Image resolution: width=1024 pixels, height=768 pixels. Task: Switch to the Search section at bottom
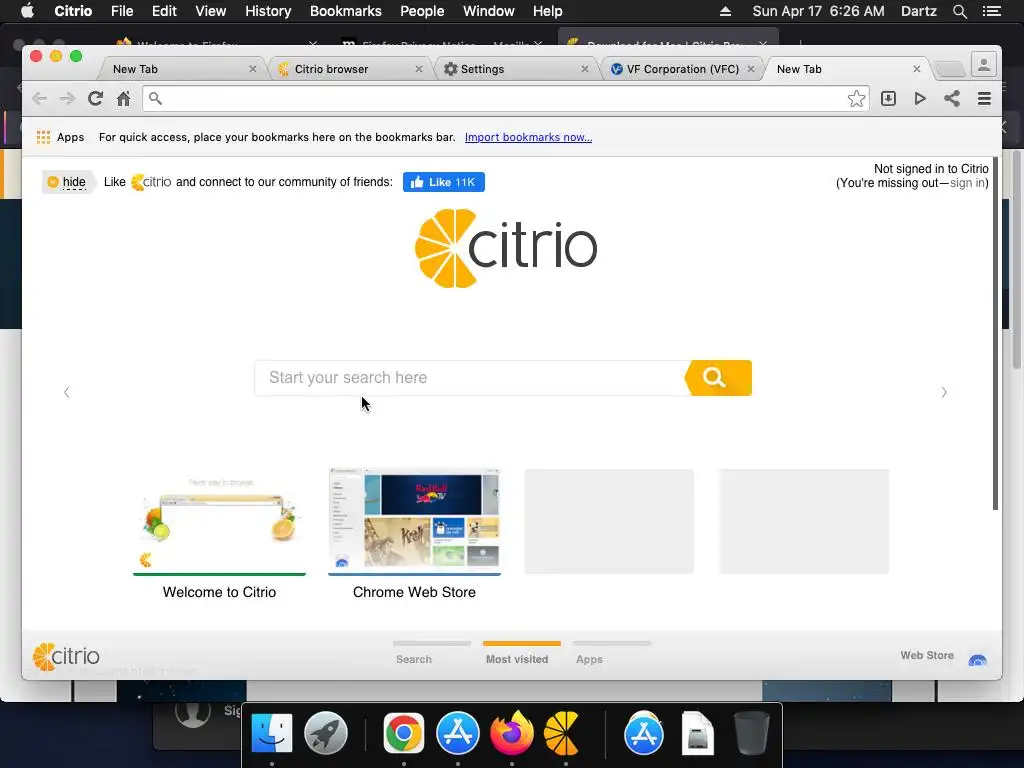(x=432, y=654)
